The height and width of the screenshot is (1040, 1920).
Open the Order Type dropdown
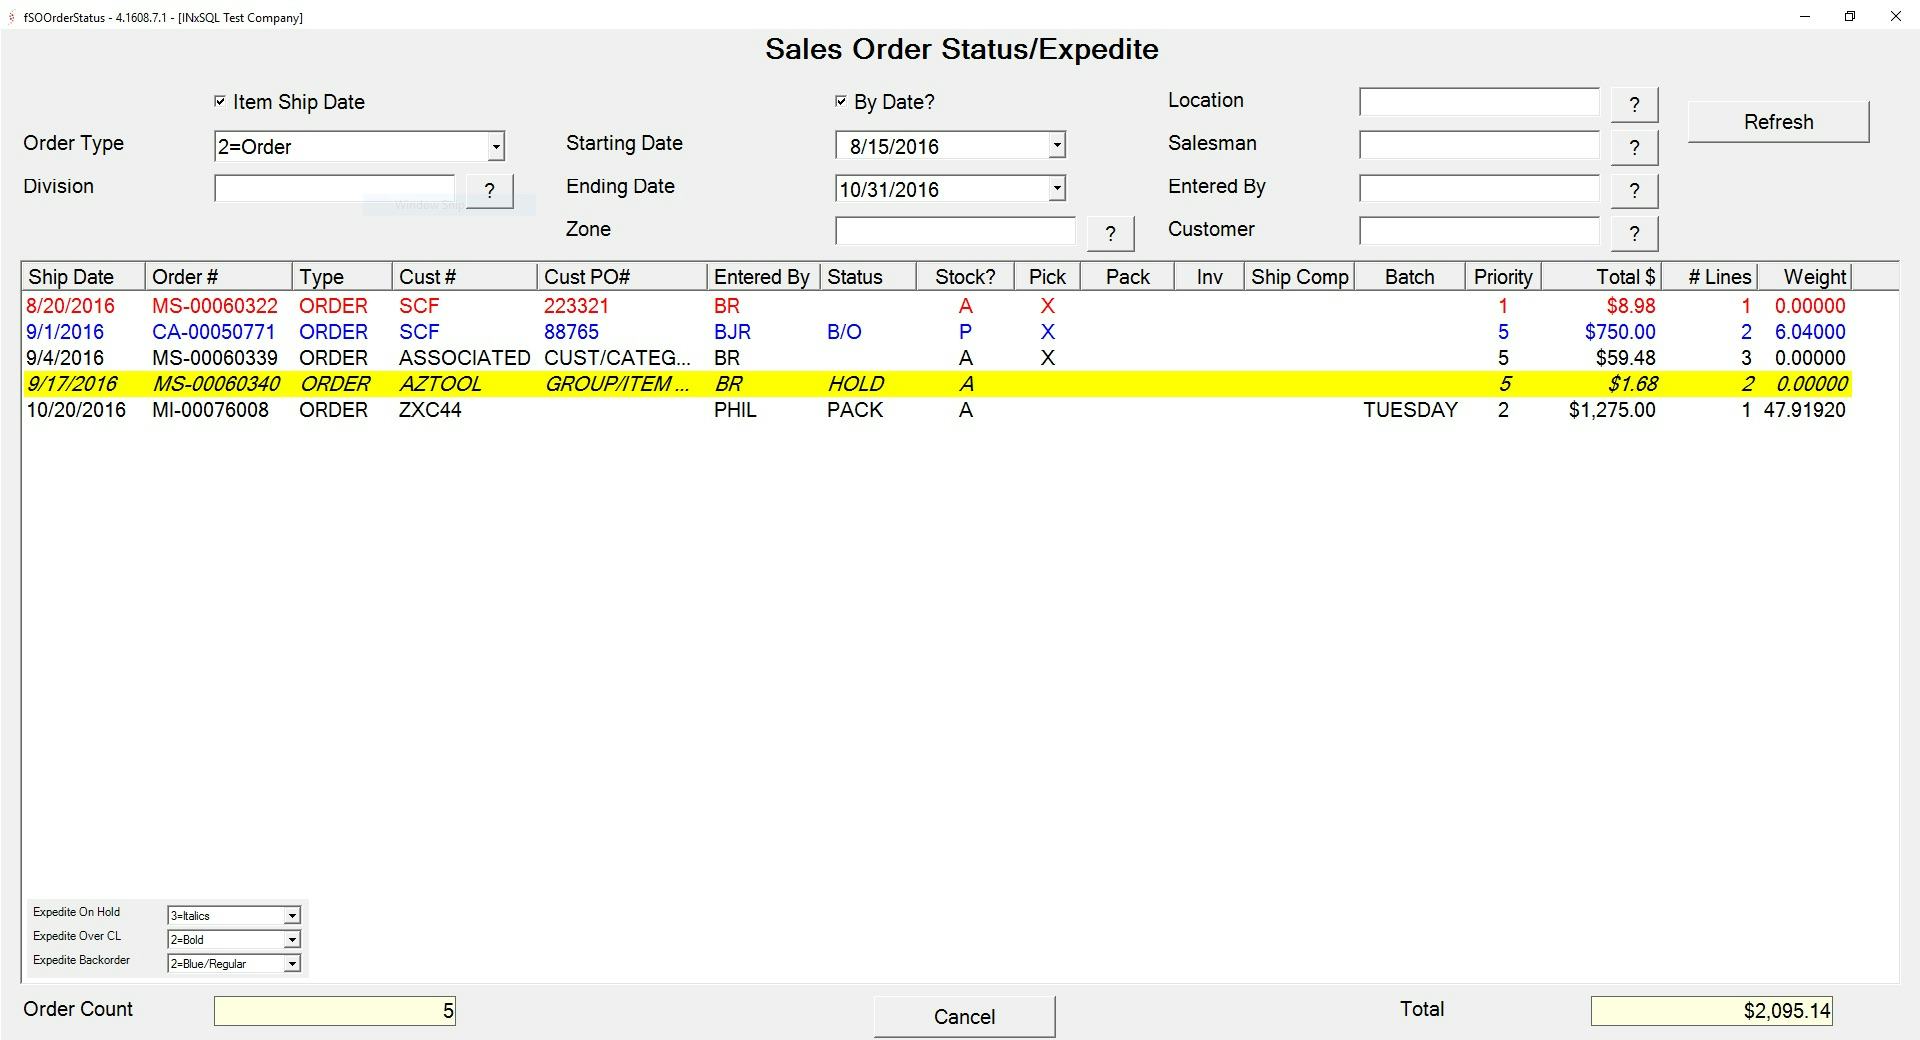pyautogui.click(x=495, y=147)
